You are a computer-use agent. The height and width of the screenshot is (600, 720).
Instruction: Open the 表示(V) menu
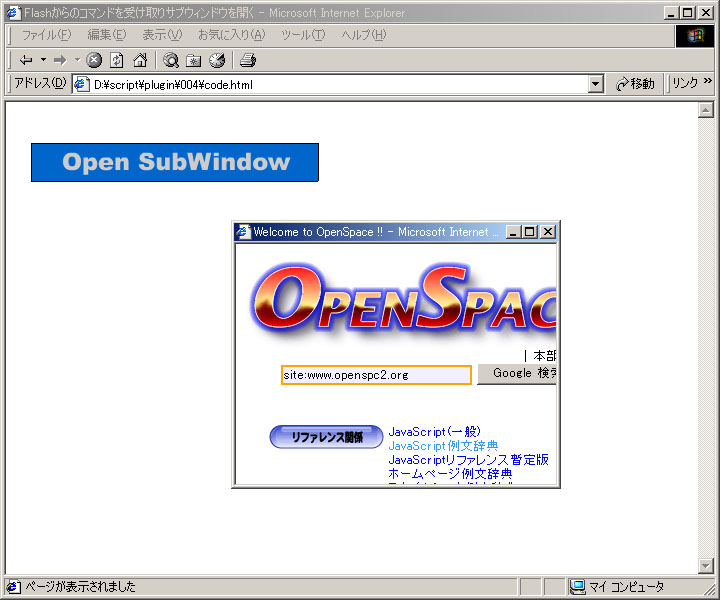tap(162, 35)
